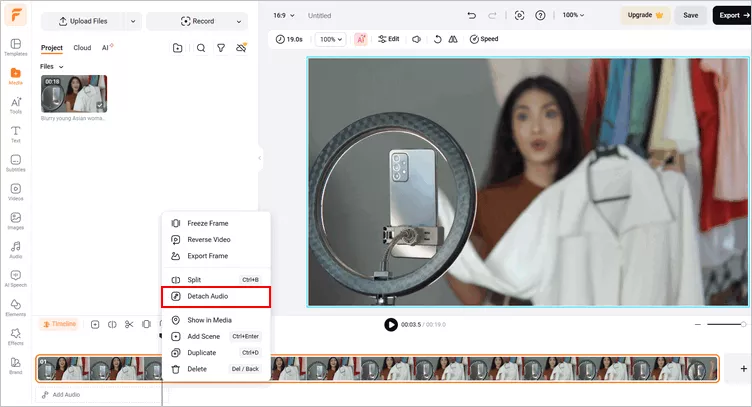Open the Effects sidebar panel
752x407 pixels.
pos(15,337)
